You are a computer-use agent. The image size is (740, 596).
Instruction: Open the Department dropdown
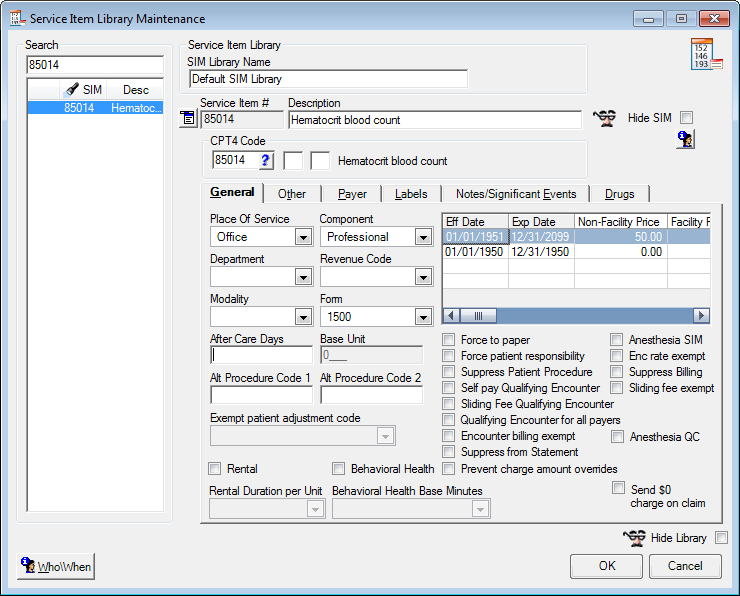coord(303,277)
